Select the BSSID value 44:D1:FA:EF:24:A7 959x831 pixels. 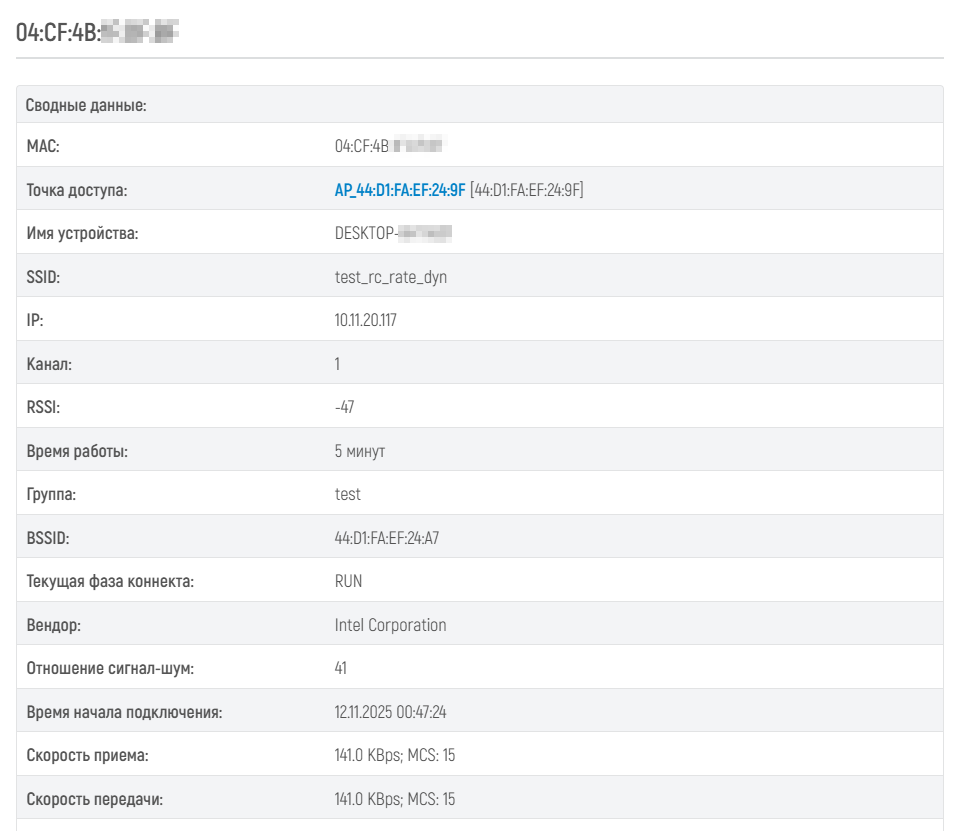(x=386, y=538)
